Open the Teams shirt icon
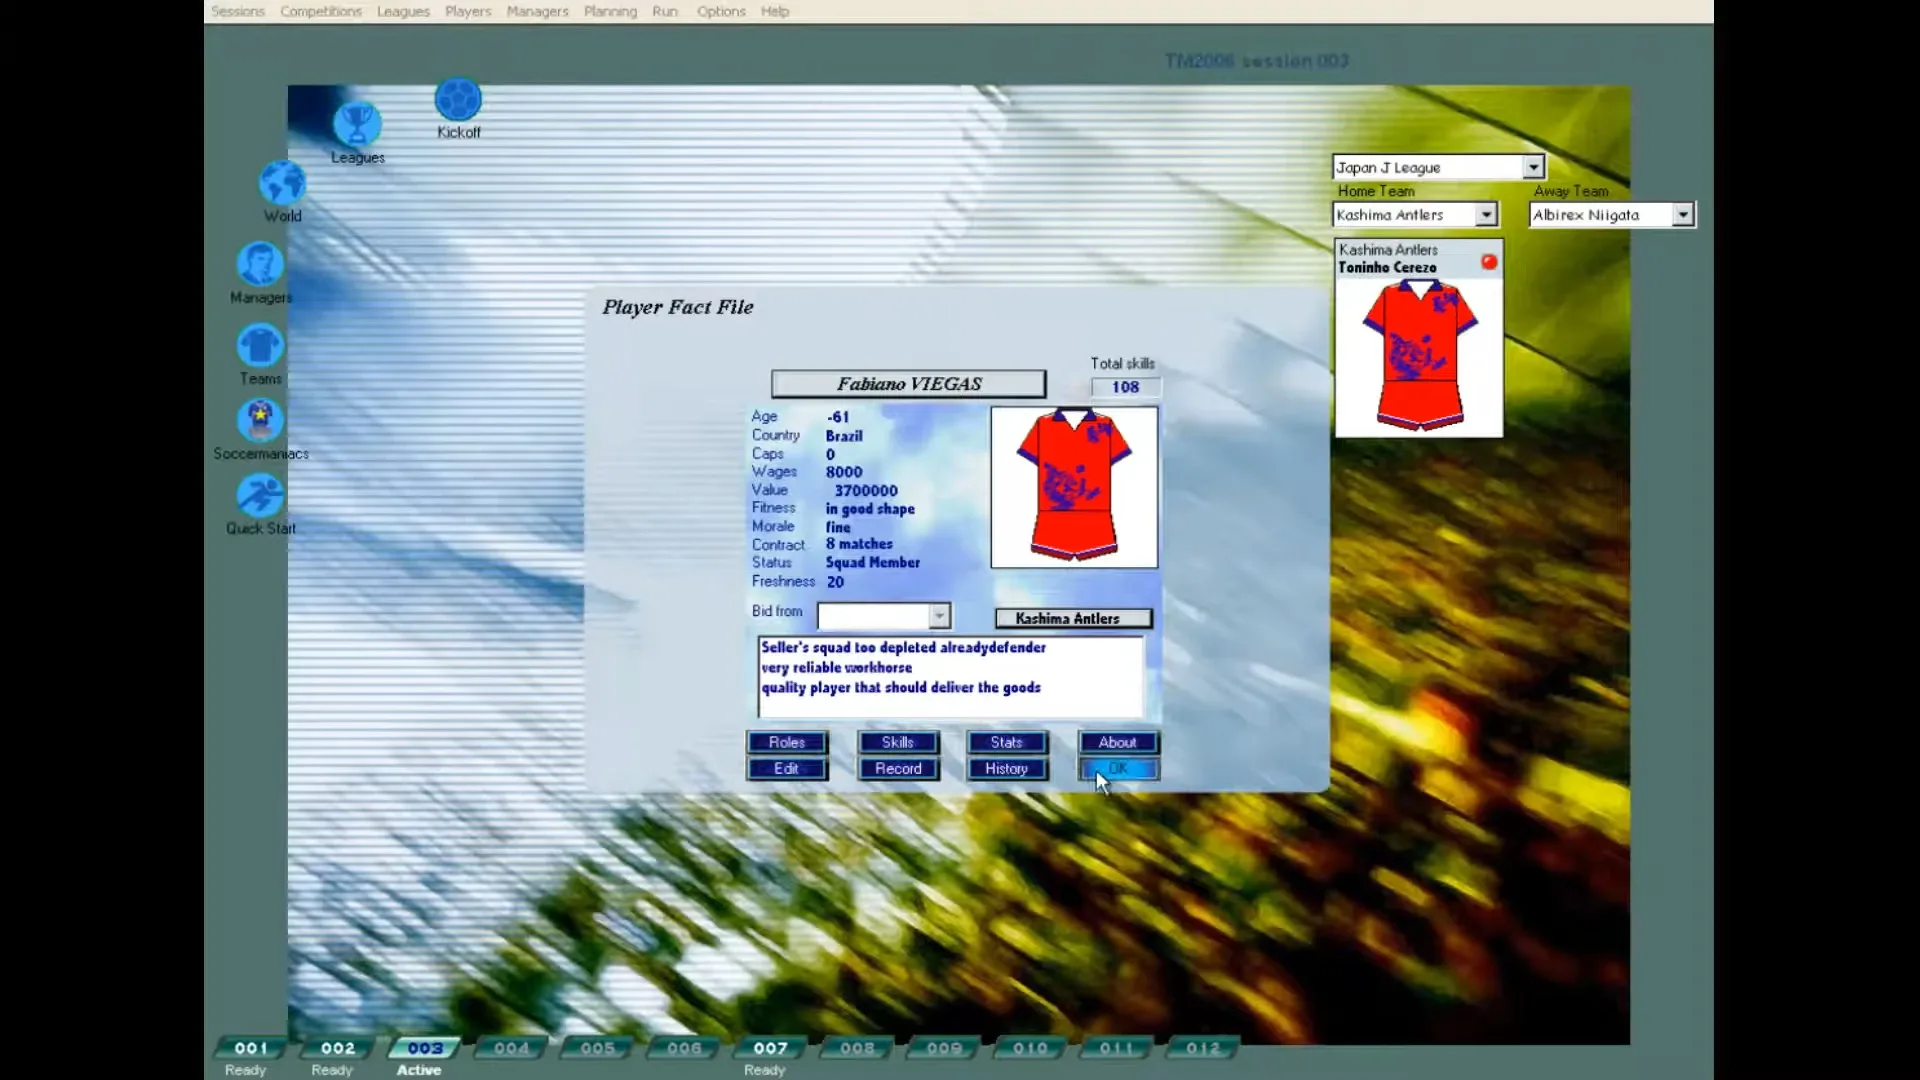Viewport: 1920px width, 1080px height. point(259,345)
